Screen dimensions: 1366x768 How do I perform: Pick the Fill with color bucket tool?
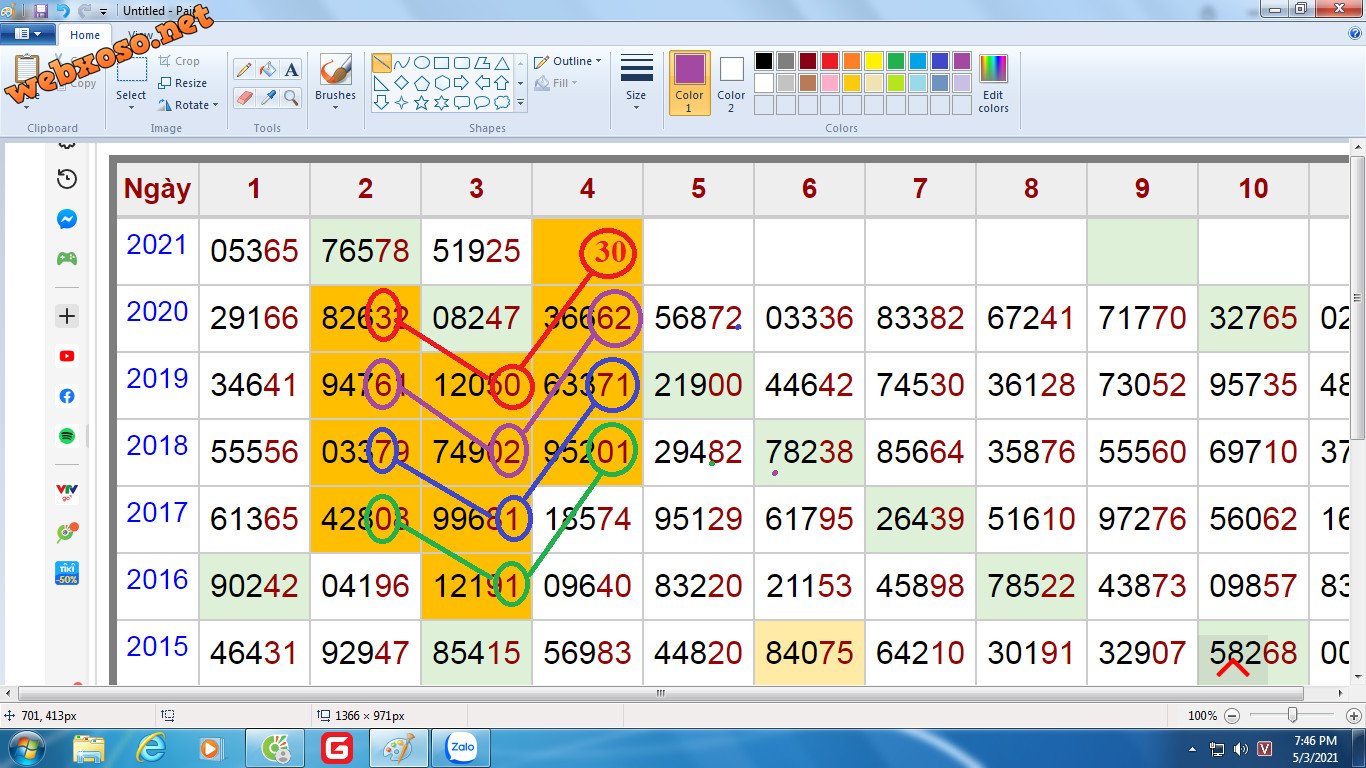(x=267, y=69)
